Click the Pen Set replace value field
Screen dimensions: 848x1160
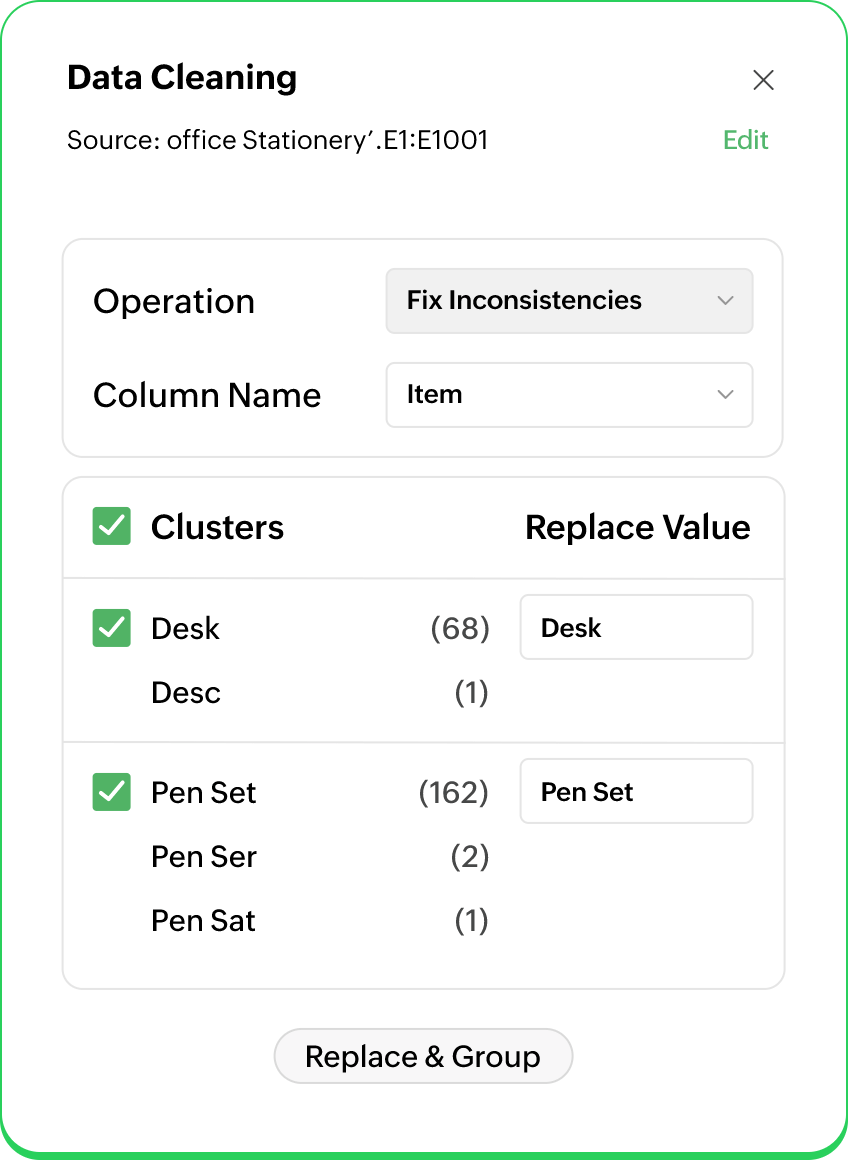[636, 791]
